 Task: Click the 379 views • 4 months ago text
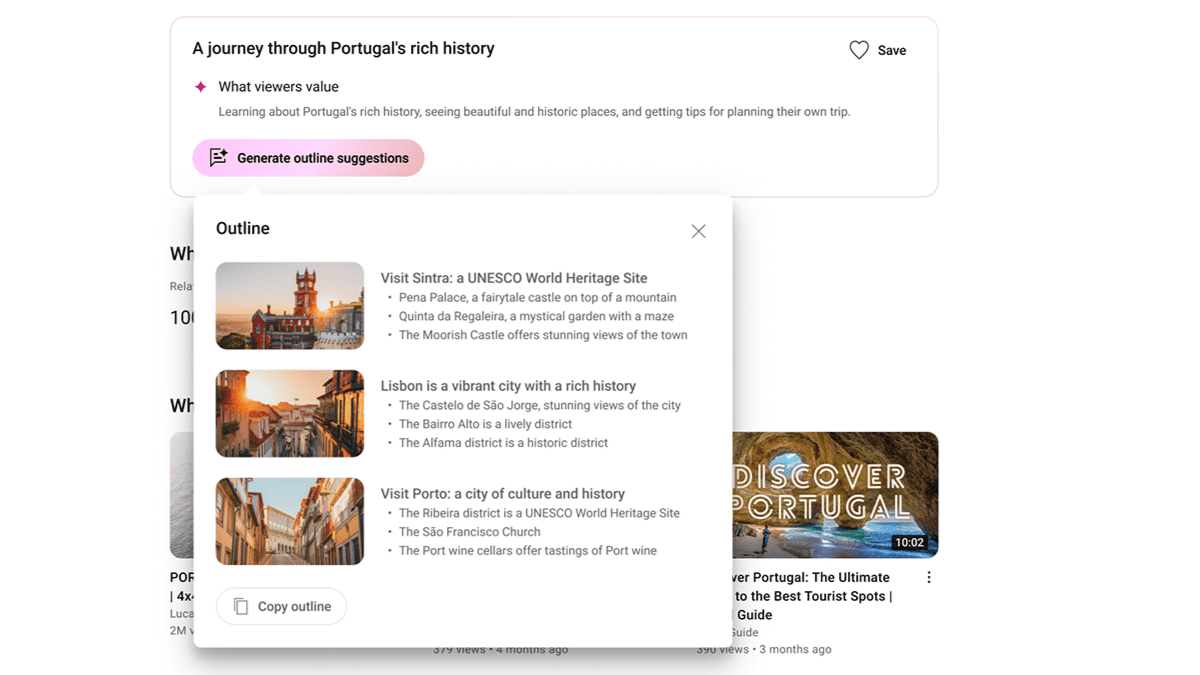pos(500,649)
